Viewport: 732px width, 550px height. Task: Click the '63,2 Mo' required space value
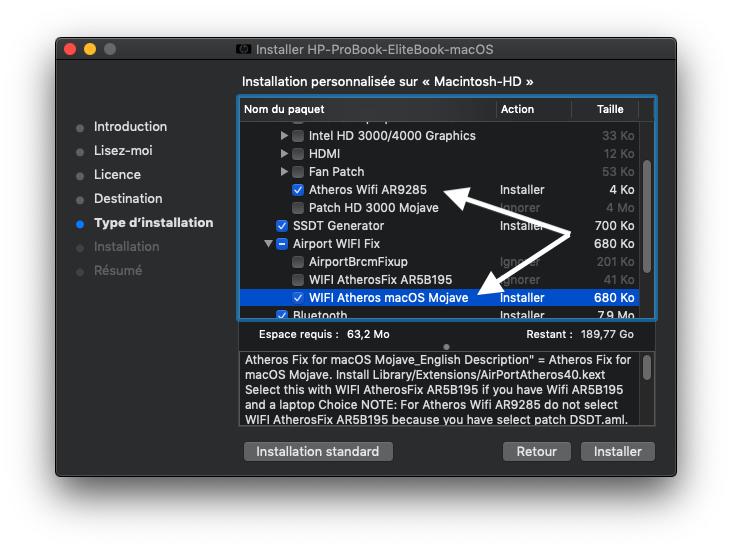click(368, 334)
